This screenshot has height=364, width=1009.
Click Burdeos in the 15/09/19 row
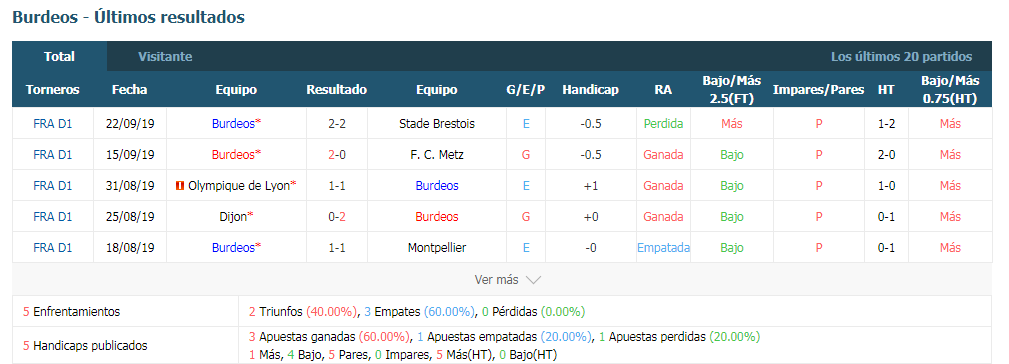tap(233, 154)
